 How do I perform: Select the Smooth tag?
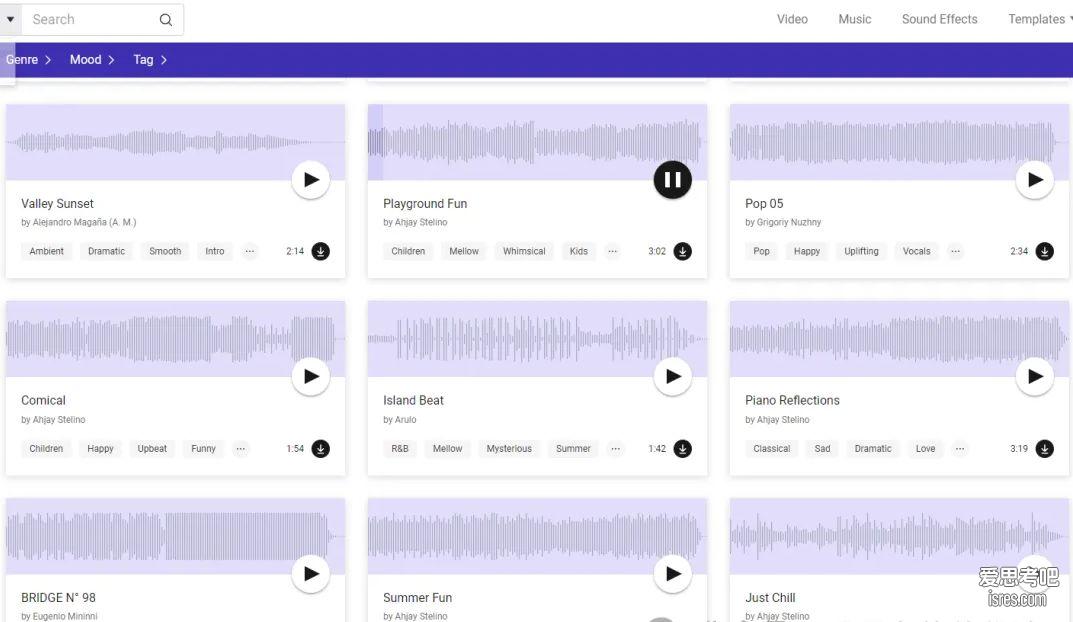tap(165, 251)
